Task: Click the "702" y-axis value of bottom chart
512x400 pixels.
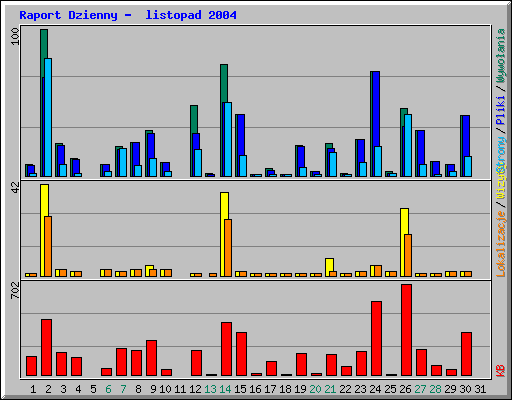Action: point(15,290)
